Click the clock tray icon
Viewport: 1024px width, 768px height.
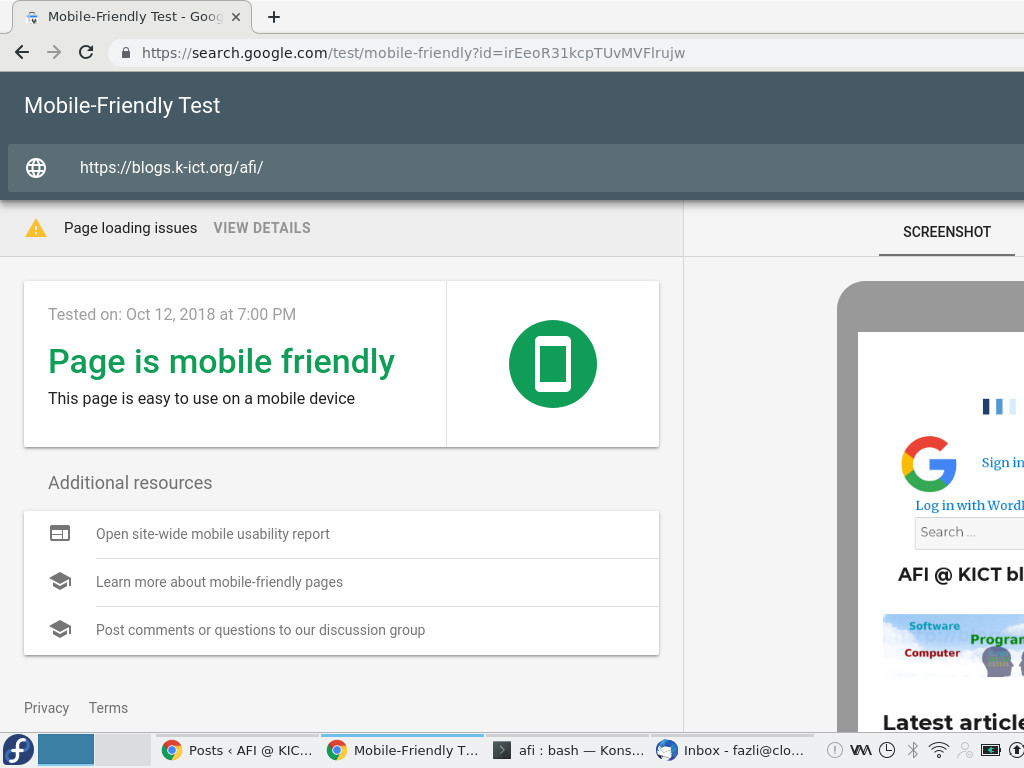[887, 750]
